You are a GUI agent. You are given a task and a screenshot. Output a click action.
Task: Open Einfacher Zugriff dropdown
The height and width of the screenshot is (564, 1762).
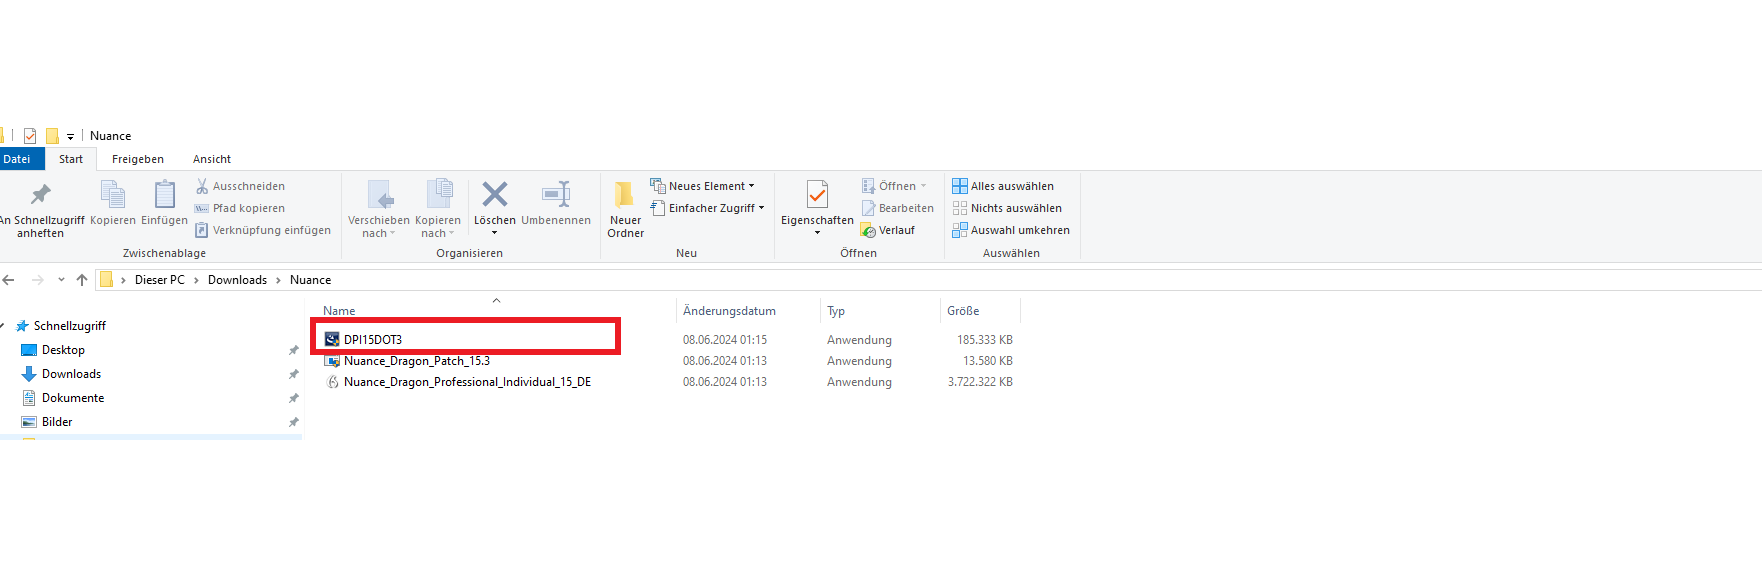pyautogui.click(x=707, y=208)
